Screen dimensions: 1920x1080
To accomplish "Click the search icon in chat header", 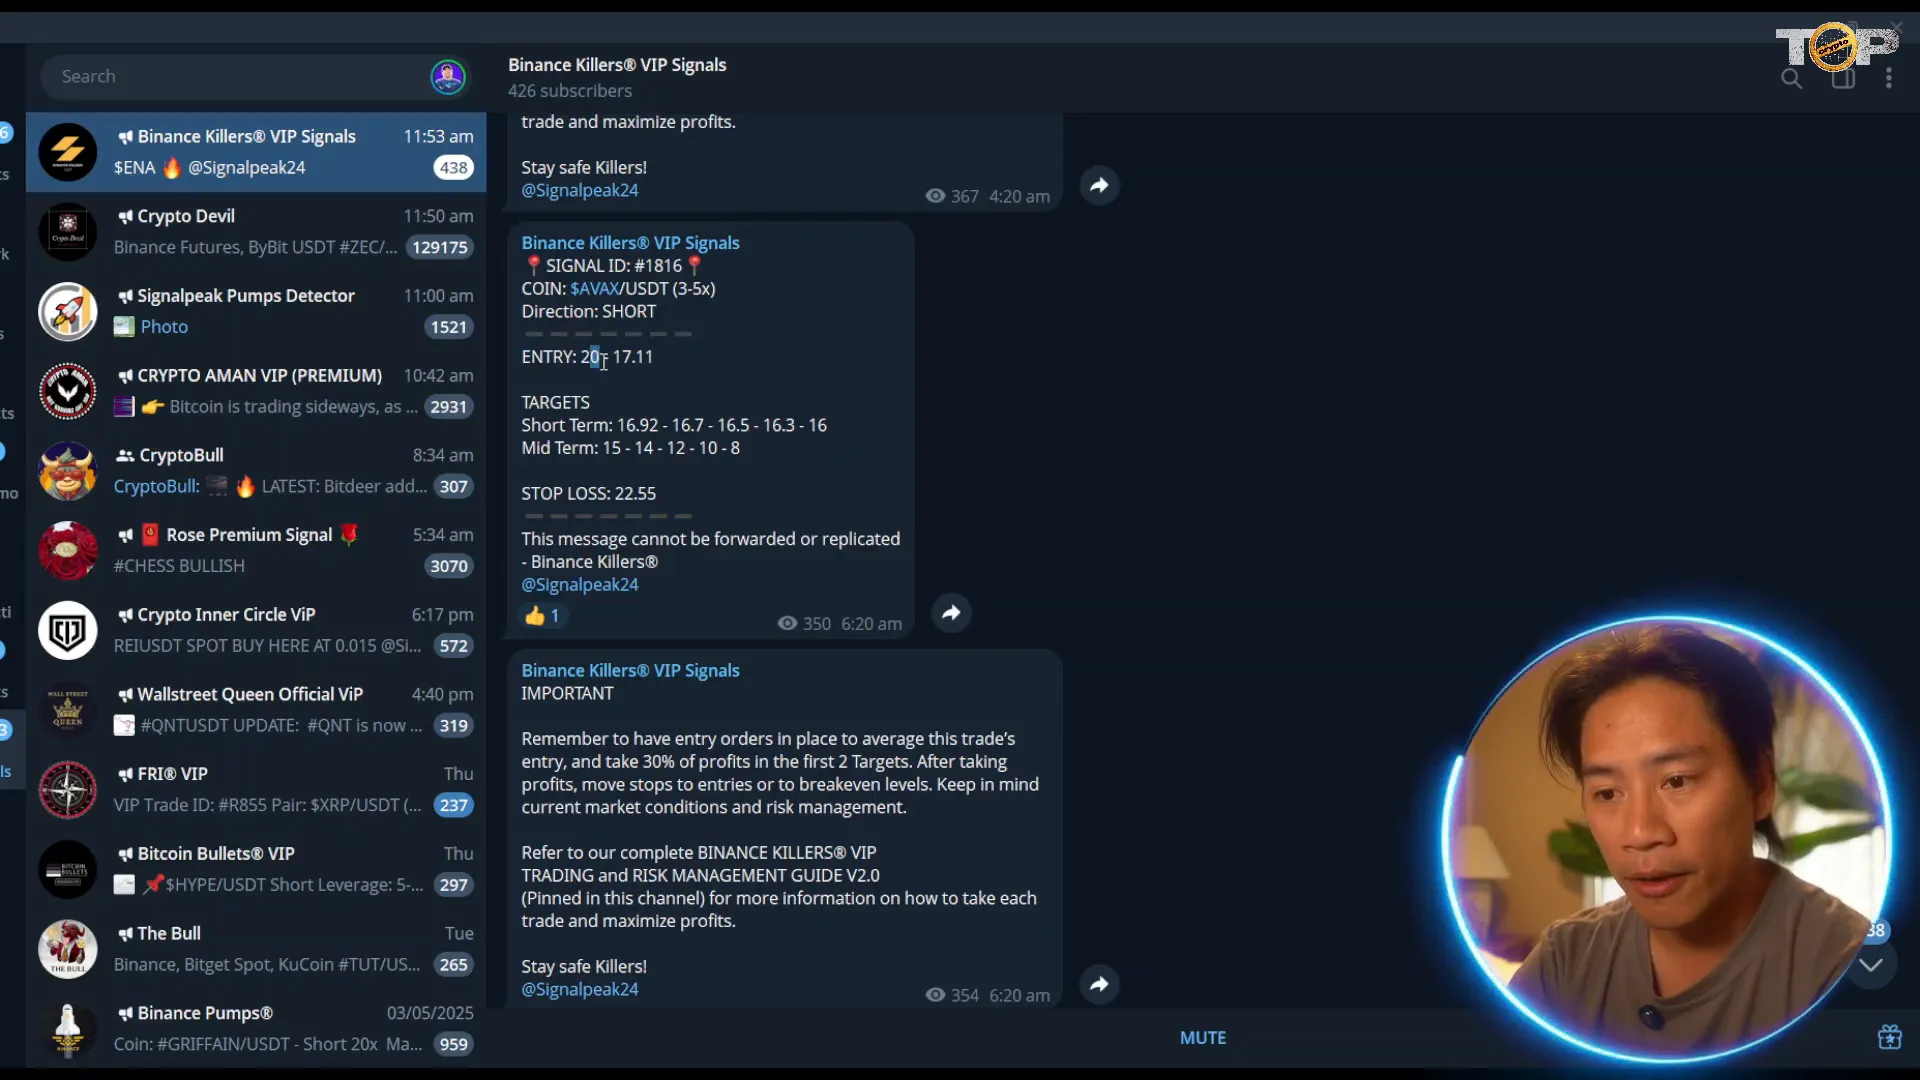I will 1791,78.
